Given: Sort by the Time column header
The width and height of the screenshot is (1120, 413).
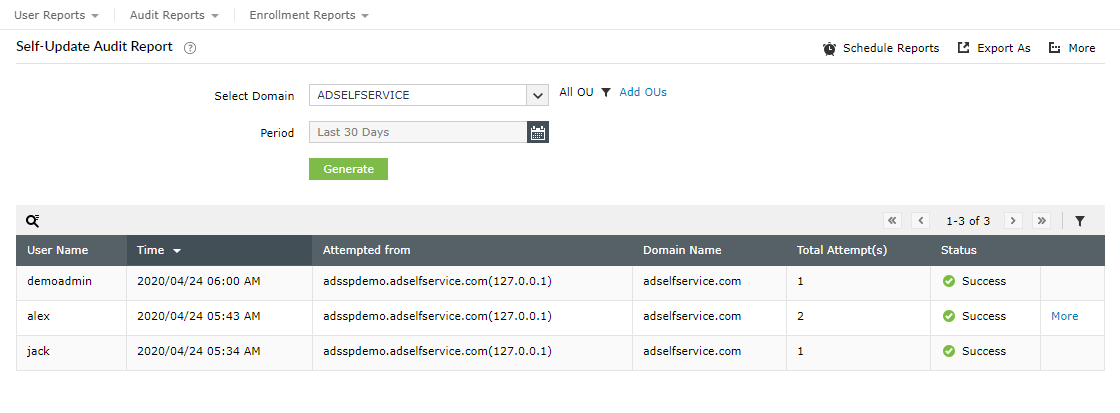Looking at the screenshot, I should pos(159,250).
